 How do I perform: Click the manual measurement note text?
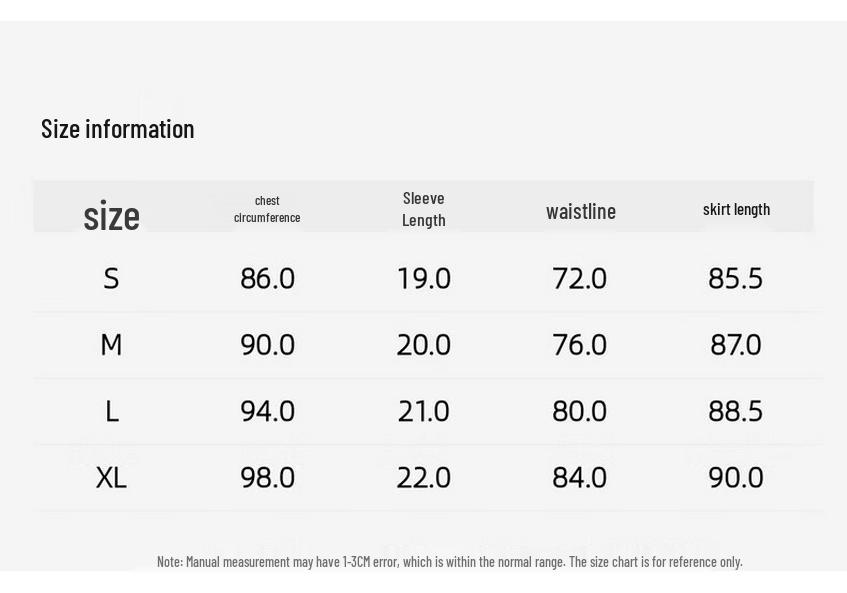point(450,562)
